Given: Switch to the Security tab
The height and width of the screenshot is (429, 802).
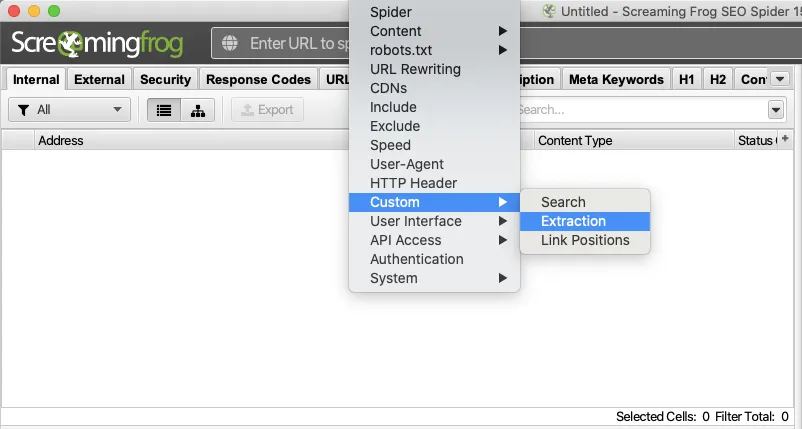Looking at the screenshot, I should pyautogui.click(x=165, y=80).
